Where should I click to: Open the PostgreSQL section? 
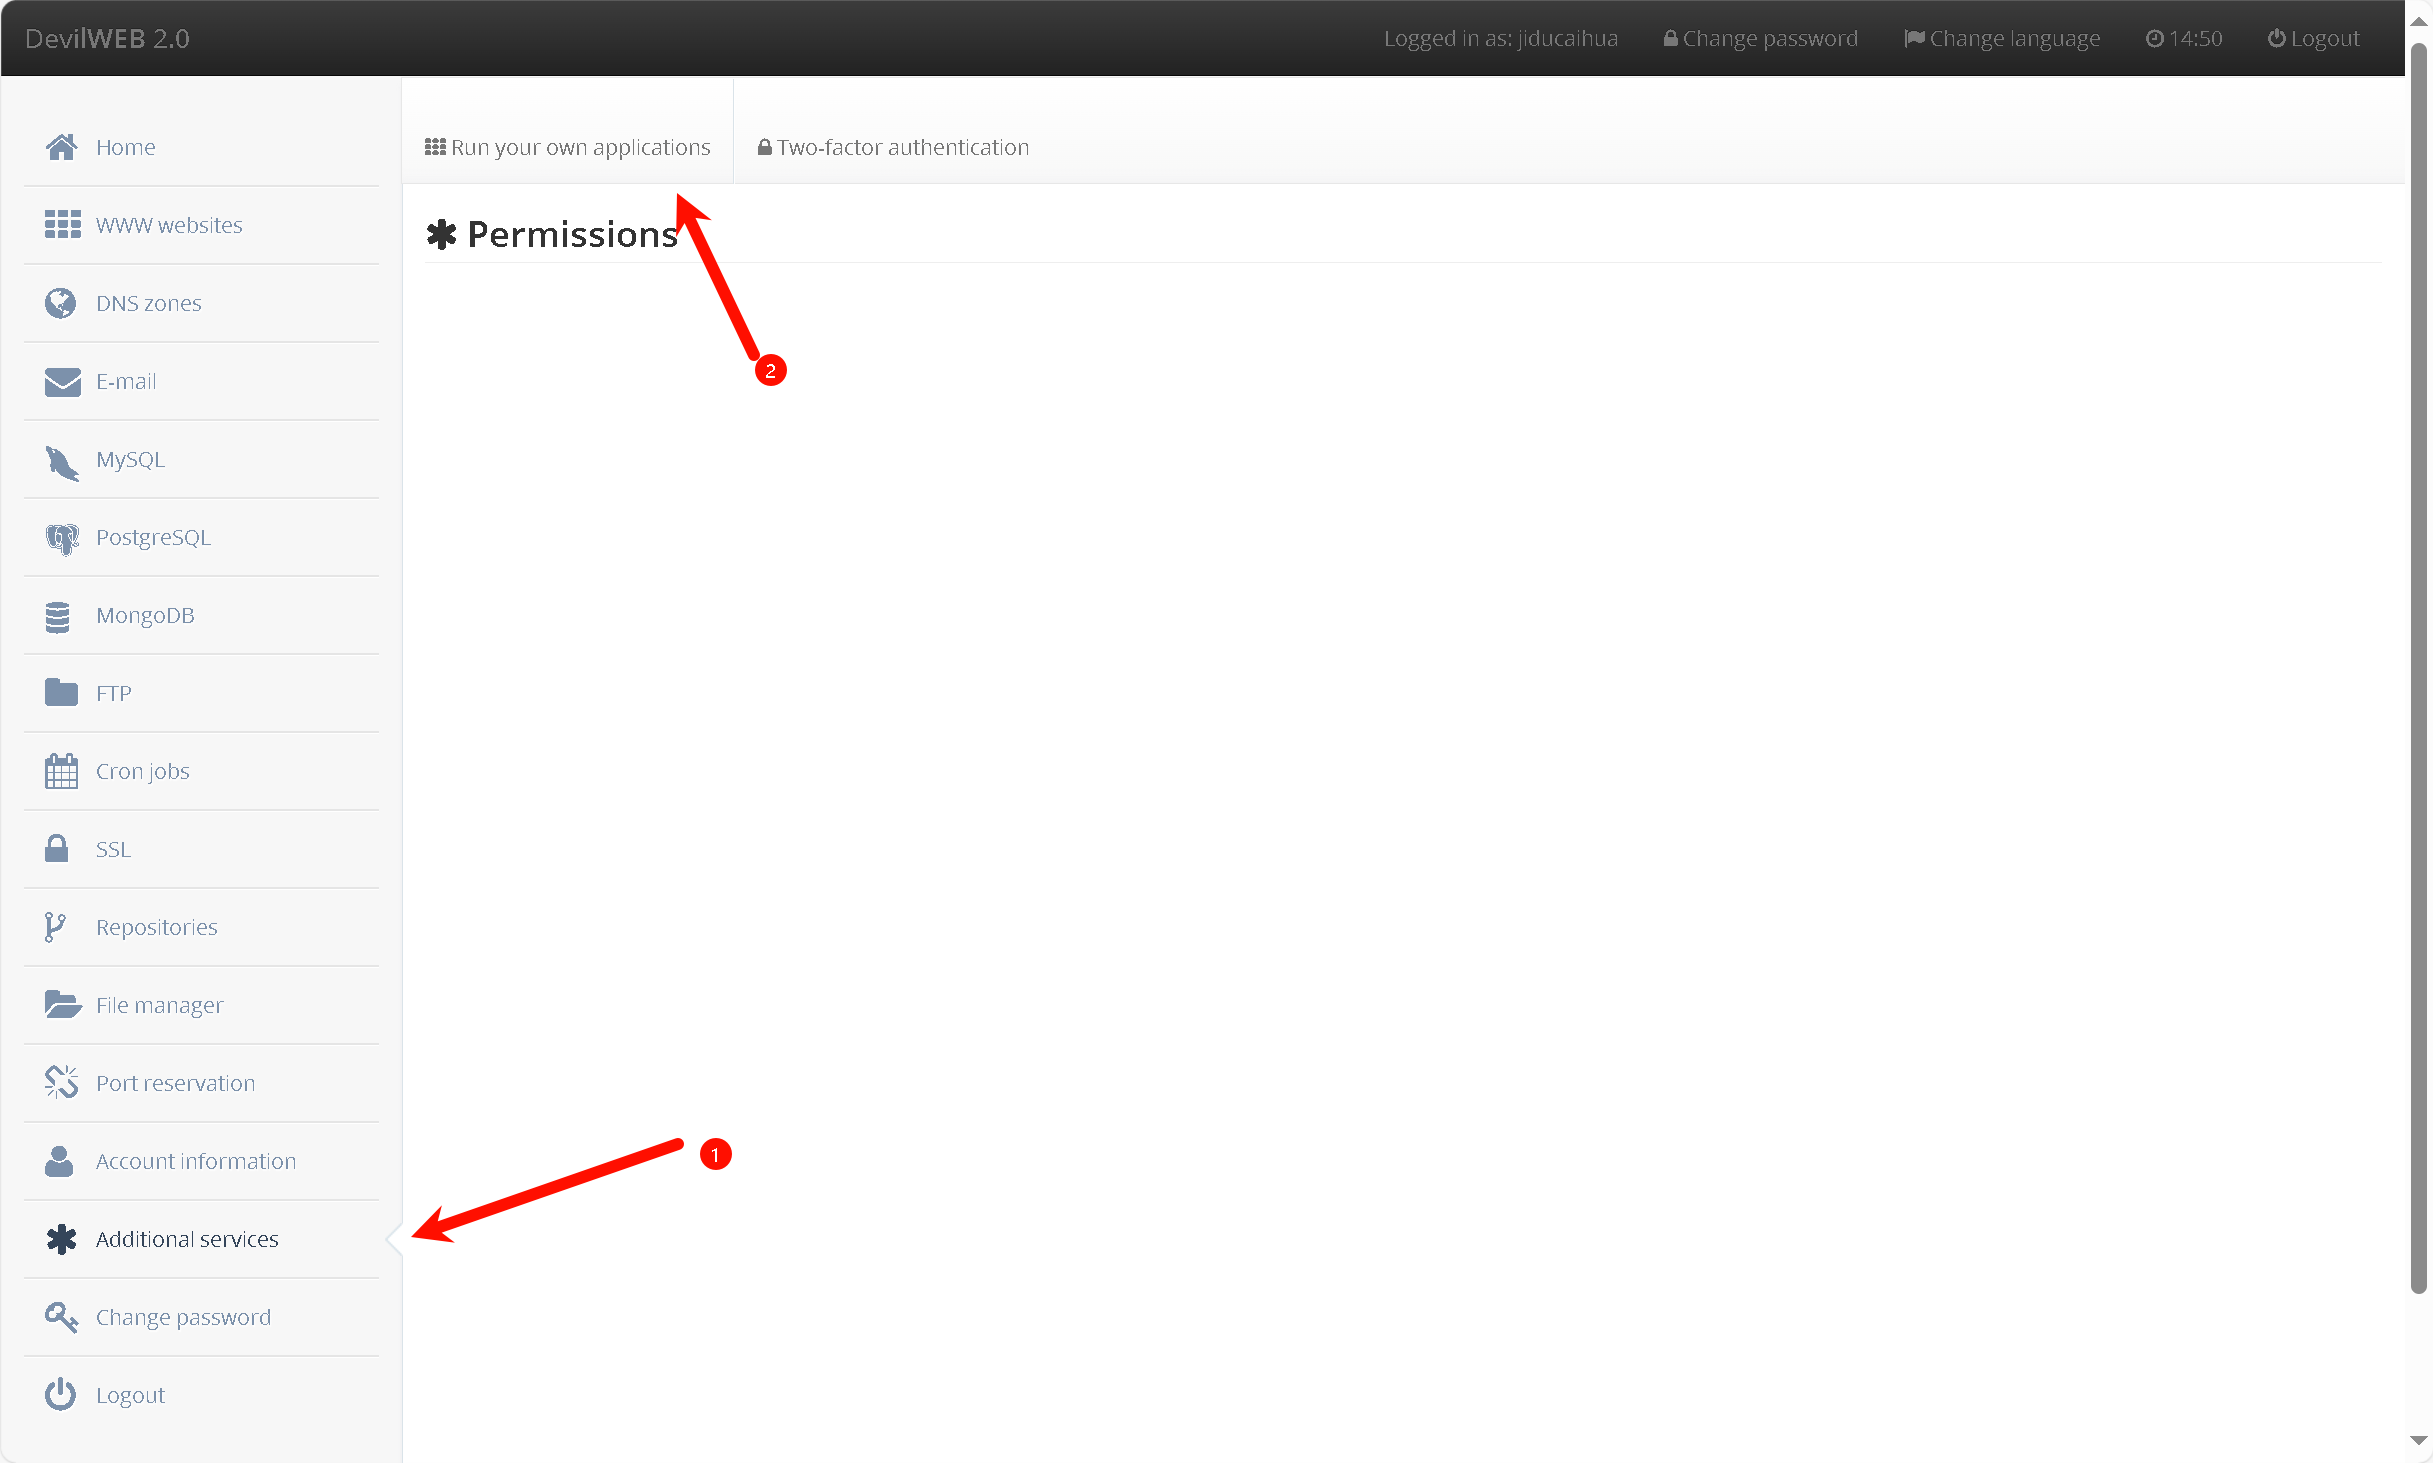pos(201,537)
